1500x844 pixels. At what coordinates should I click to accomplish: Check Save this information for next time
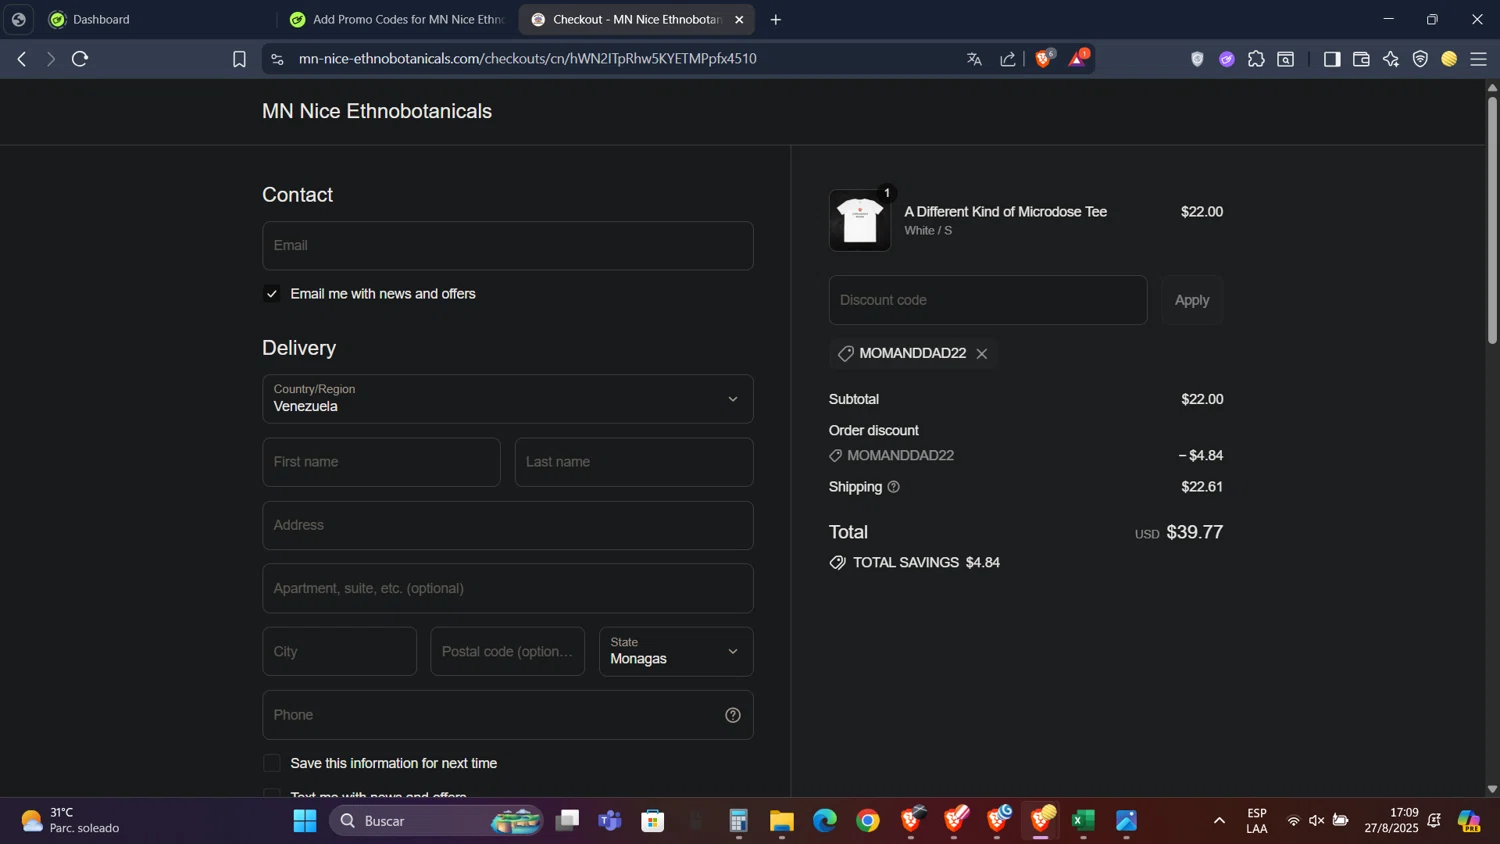click(272, 763)
